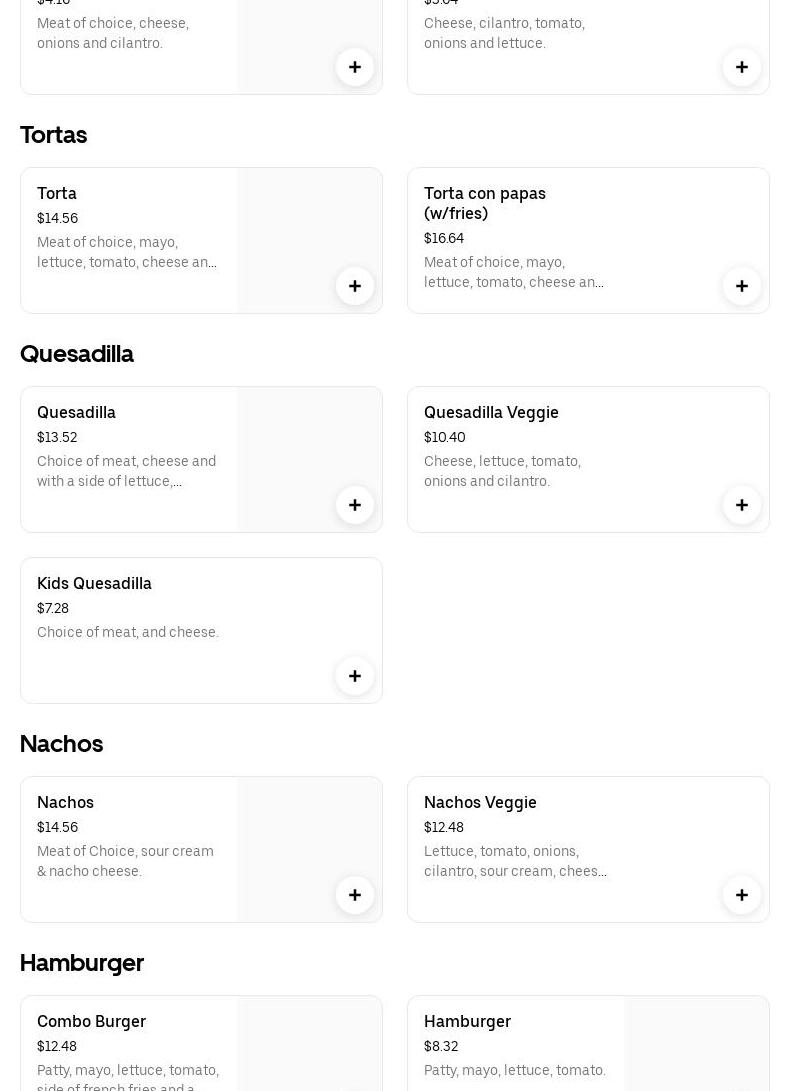The height and width of the screenshot is (1091, 804).
Task: Add the $4.16 meat of choice item
Action: tap(355, 67)
